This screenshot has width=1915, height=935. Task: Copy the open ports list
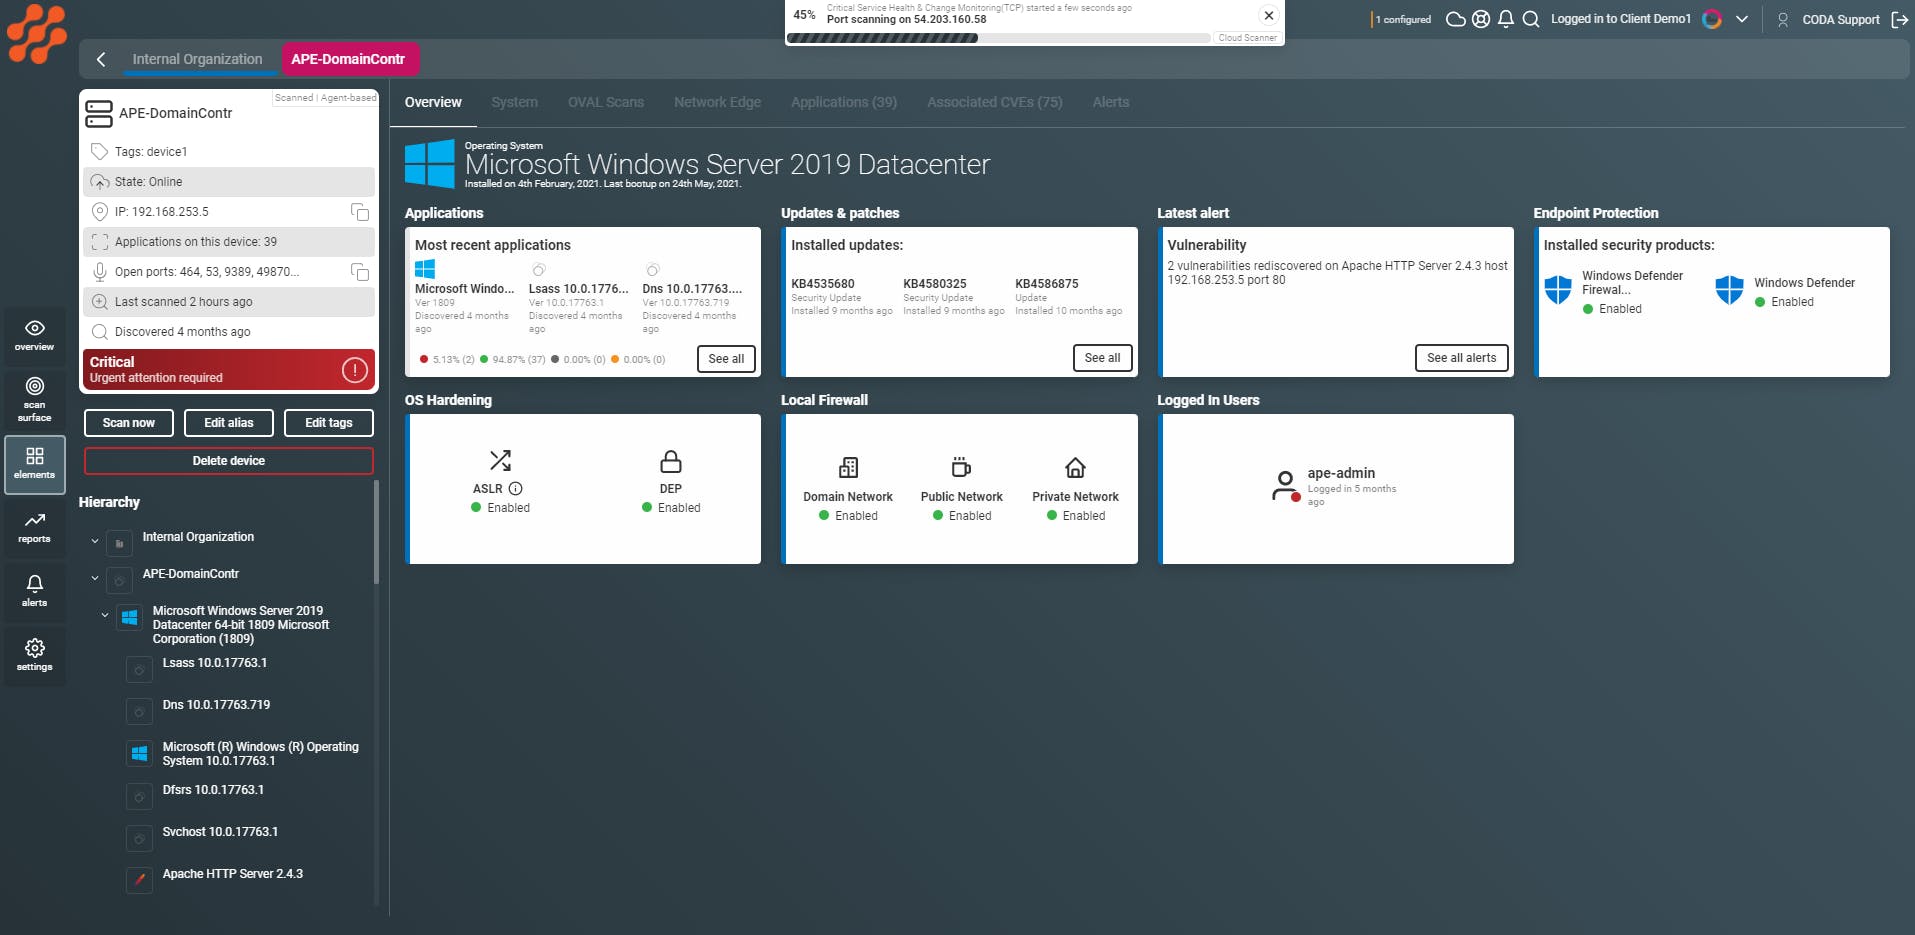360,272
